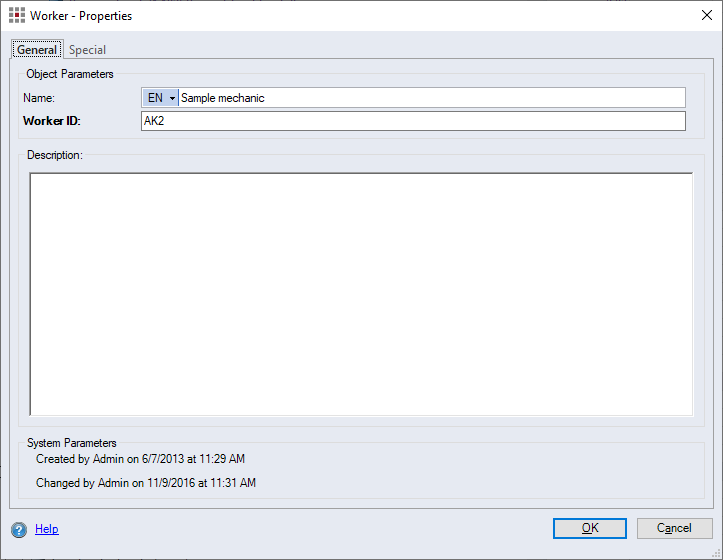Click the "Worker - Properties" title bar text
723x560 pixels.
[x=81, y=16]
